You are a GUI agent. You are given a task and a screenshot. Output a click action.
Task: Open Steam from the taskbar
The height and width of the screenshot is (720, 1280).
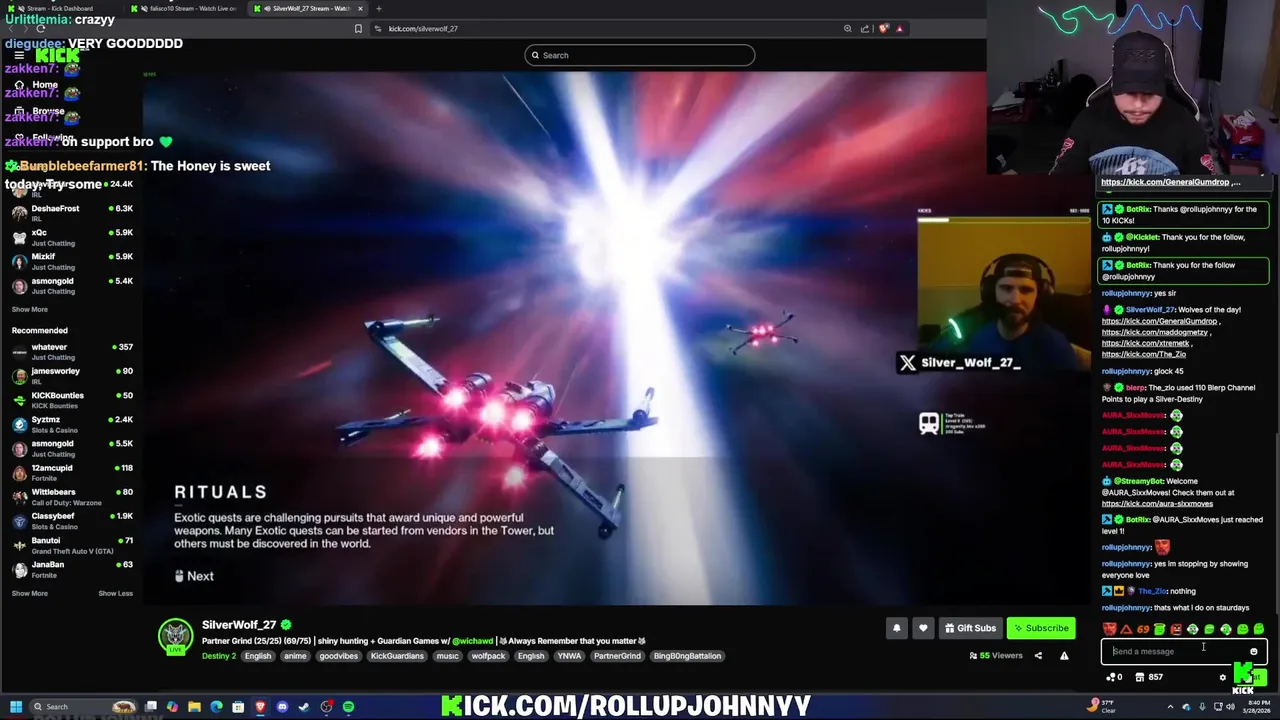tap(304, 707)
